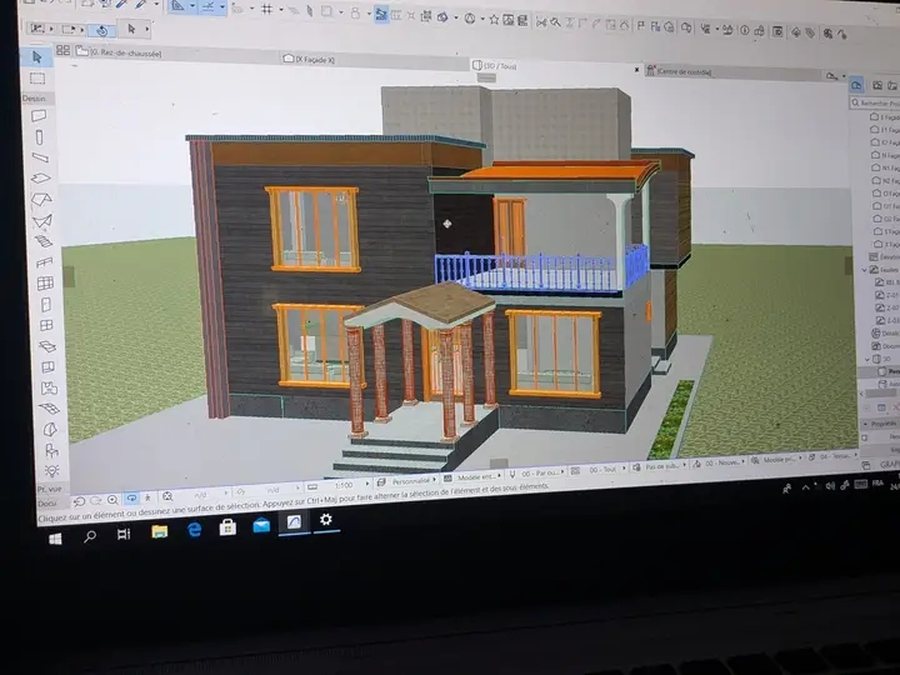This screenshot has height=675, width=900.
Task: Click the volume icon in system tray
Action: click(x=830, y=486)
